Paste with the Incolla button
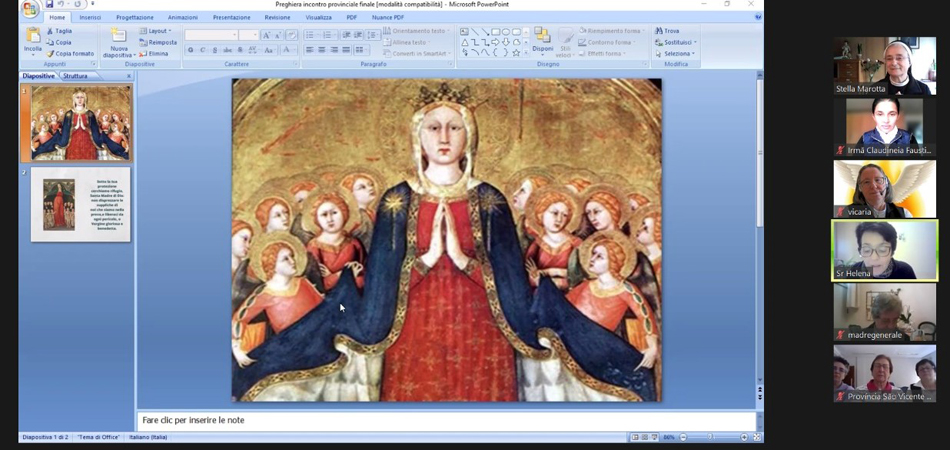950x450 pixels. click(33, 41)
